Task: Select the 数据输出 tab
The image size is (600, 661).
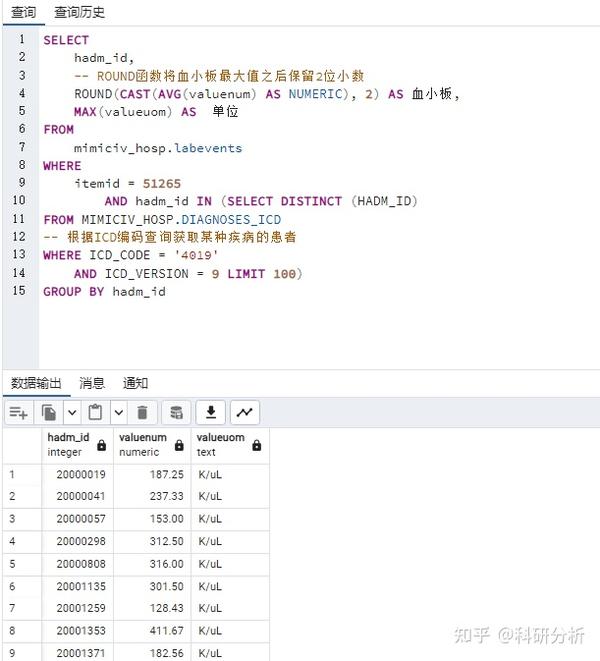Action: point(36,383)
